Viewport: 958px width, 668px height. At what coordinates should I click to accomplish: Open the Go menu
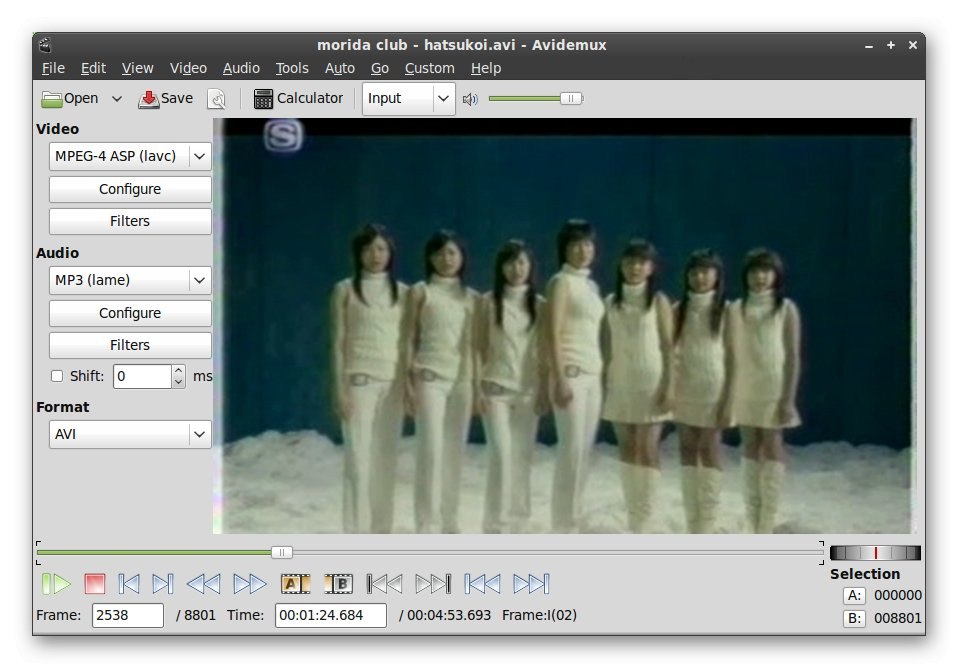pyautogui.click(x=379, y=68)
